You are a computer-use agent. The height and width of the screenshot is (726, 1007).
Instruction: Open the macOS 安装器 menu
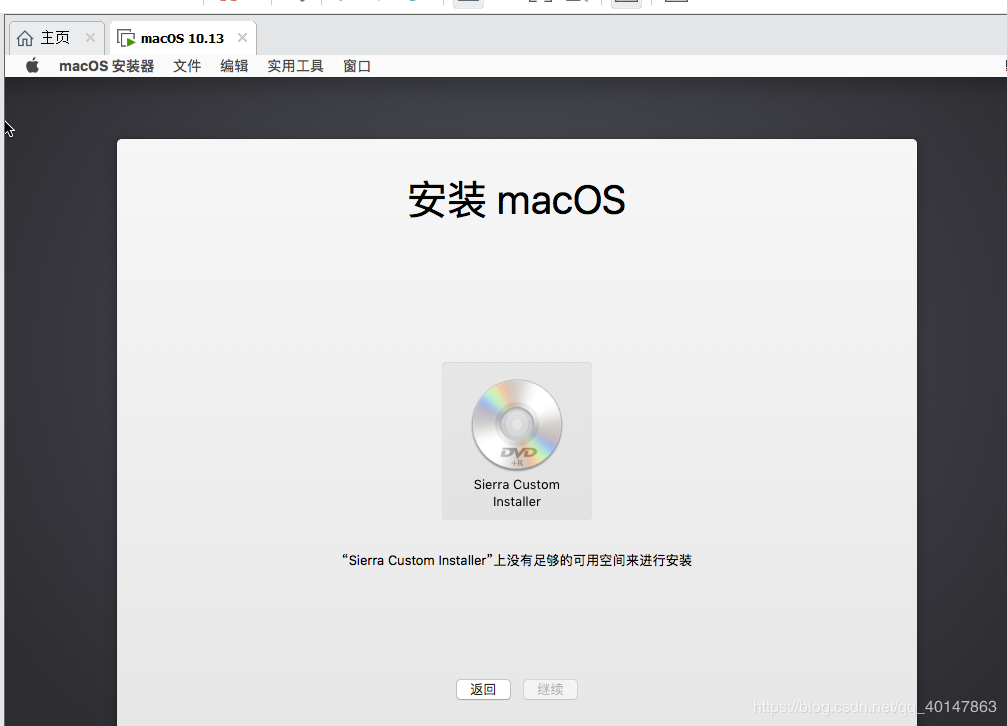pos(106,66)
